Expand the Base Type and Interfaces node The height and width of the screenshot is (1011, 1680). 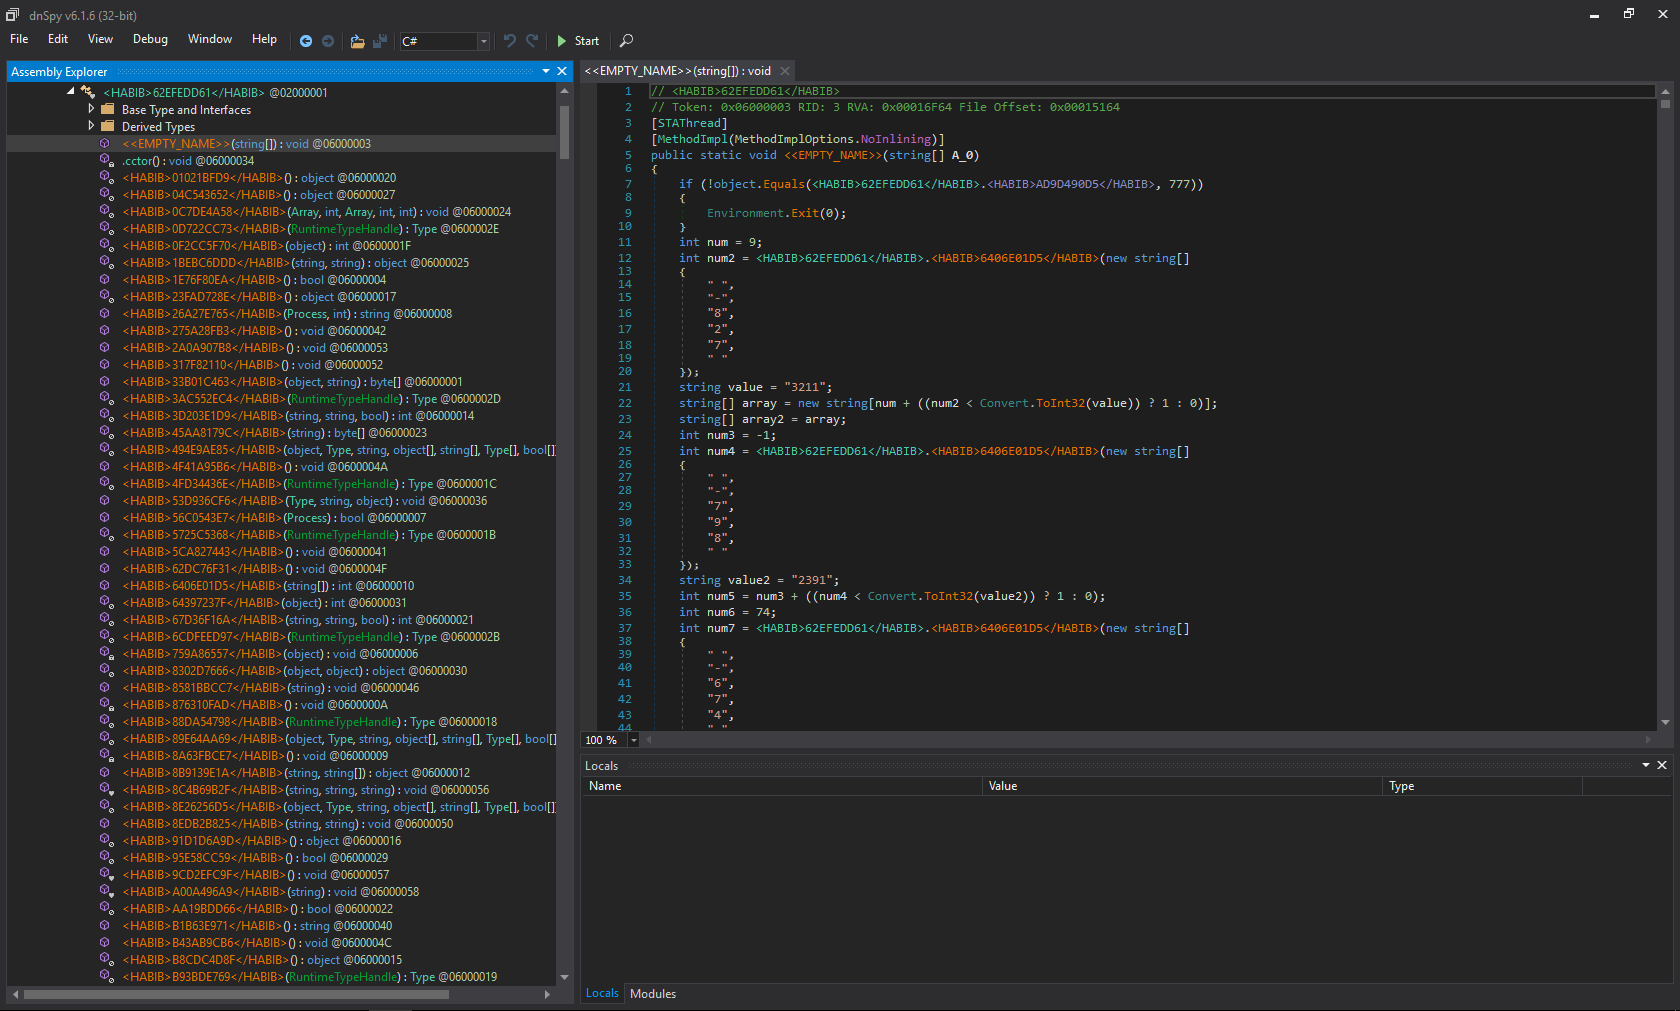click(91, 109)
